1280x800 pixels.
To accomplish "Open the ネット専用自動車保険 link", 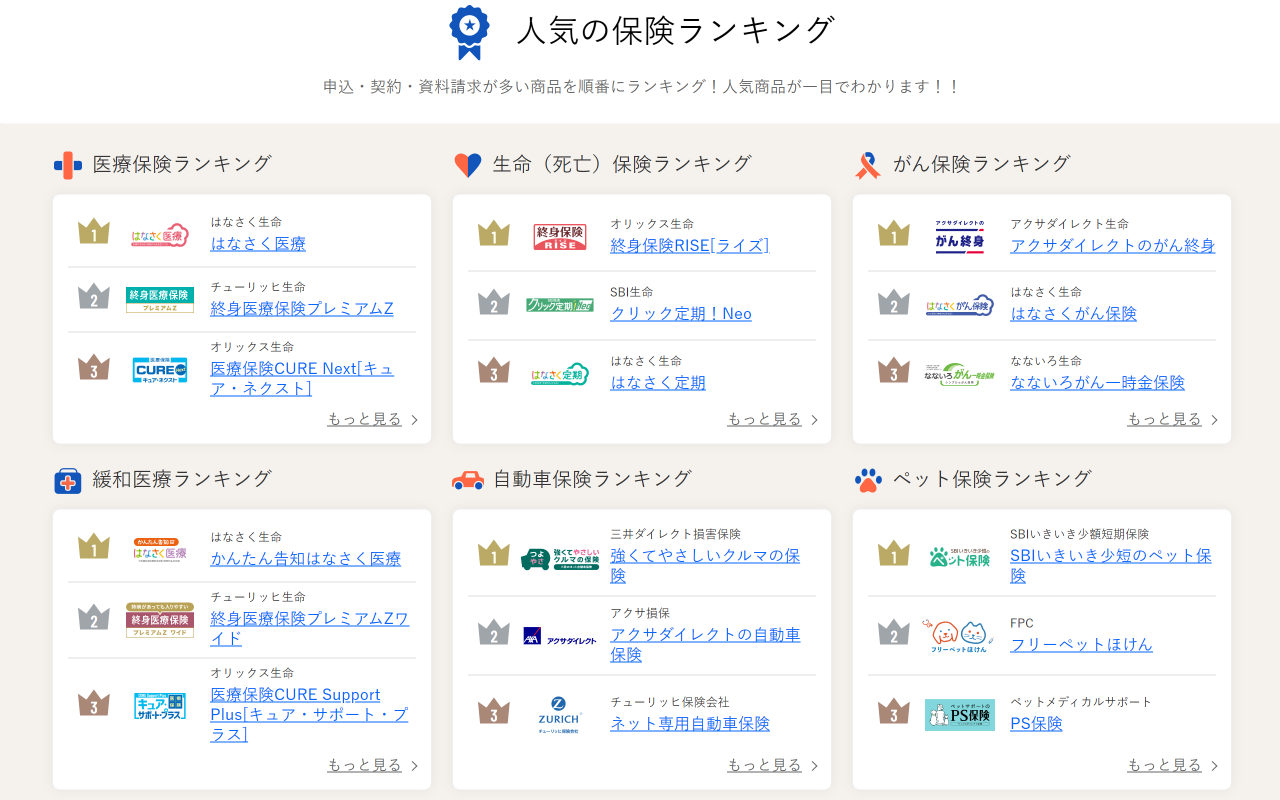I will point(690,724).
